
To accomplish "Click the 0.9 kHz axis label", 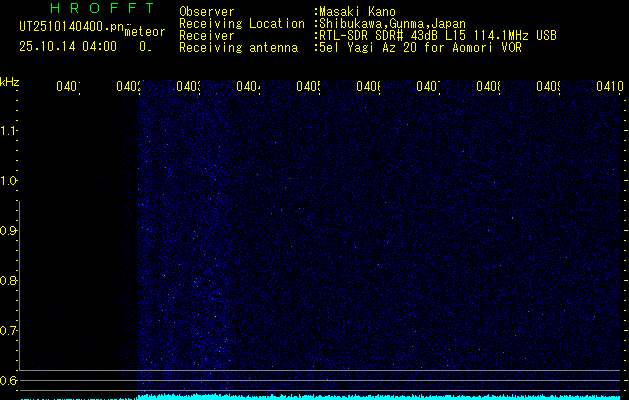I will tap(8, 231).
